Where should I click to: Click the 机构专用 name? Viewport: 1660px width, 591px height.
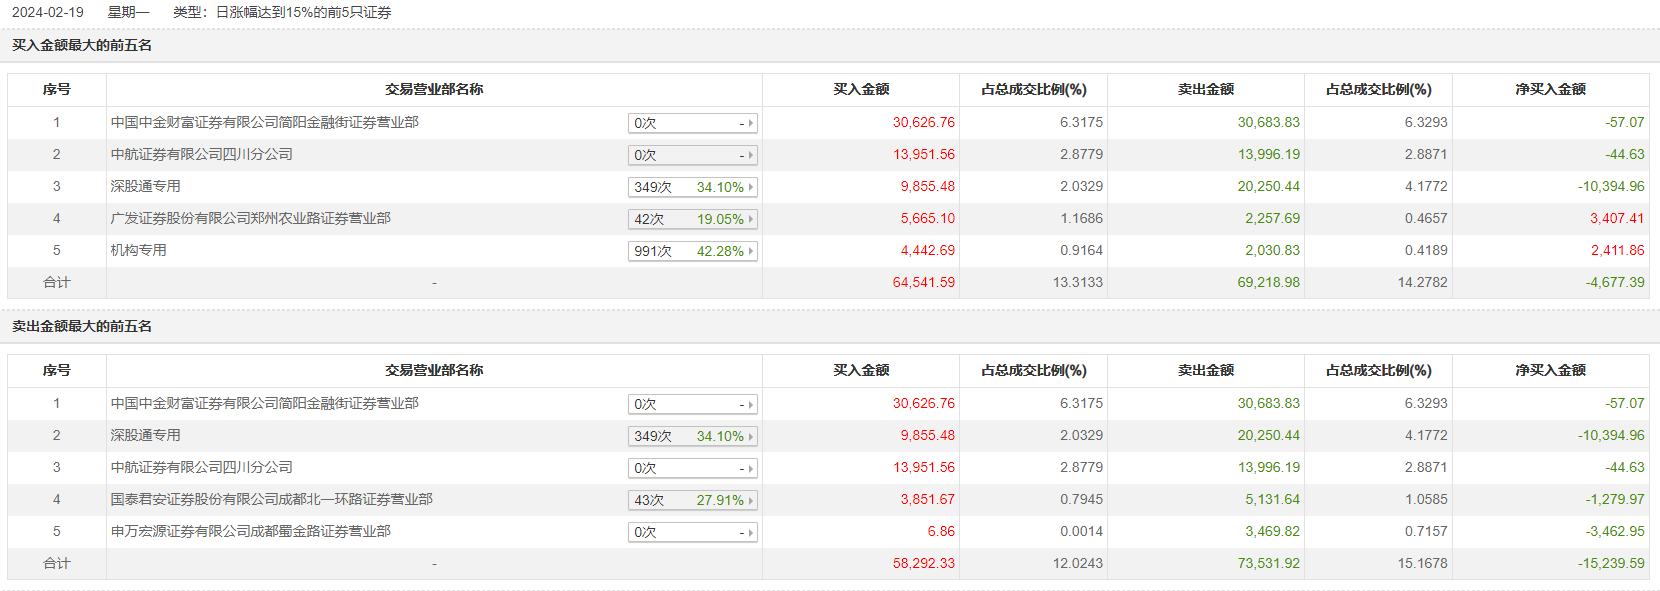(x=138, y=250)
